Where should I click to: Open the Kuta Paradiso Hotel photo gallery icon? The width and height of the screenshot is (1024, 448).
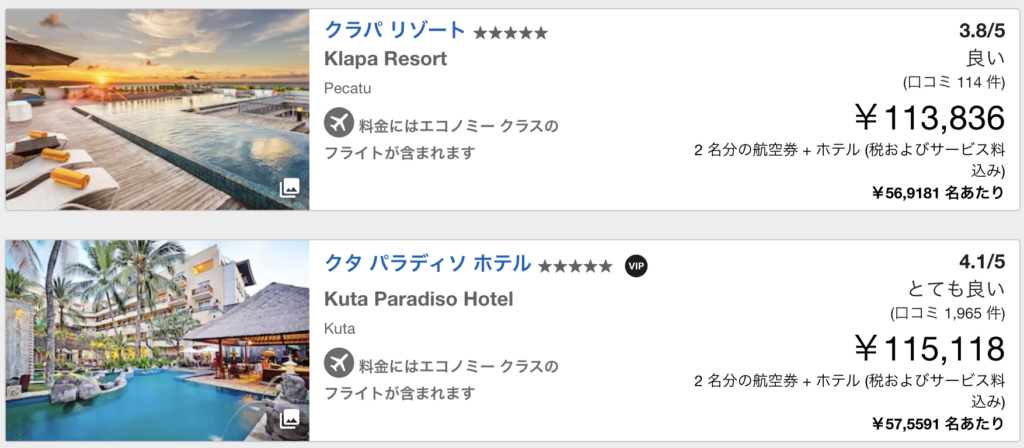289,418
